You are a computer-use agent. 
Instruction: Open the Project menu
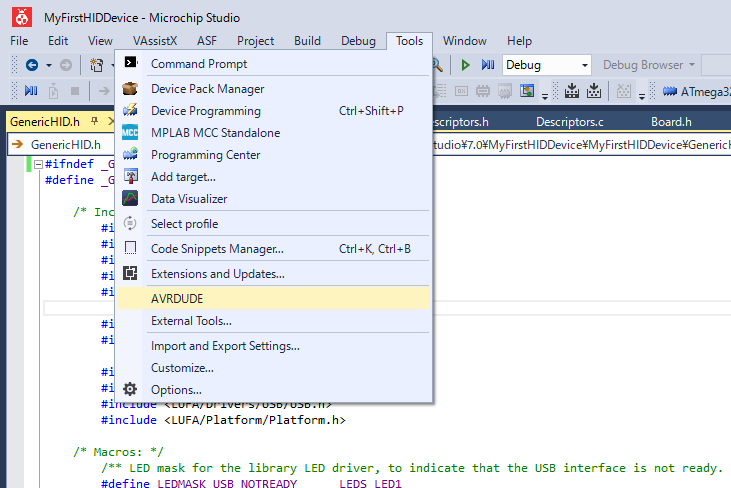pos(255,41)
